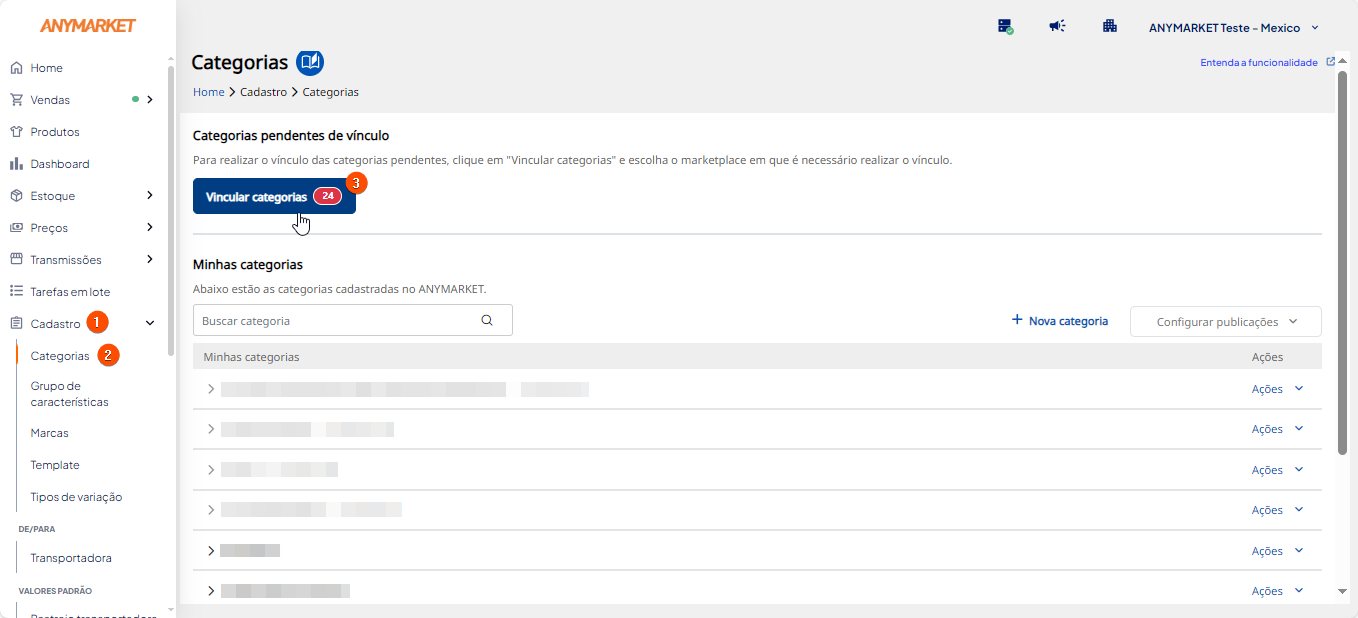Open Entenda a funcionalidade link

click(x=1259, y=62)
